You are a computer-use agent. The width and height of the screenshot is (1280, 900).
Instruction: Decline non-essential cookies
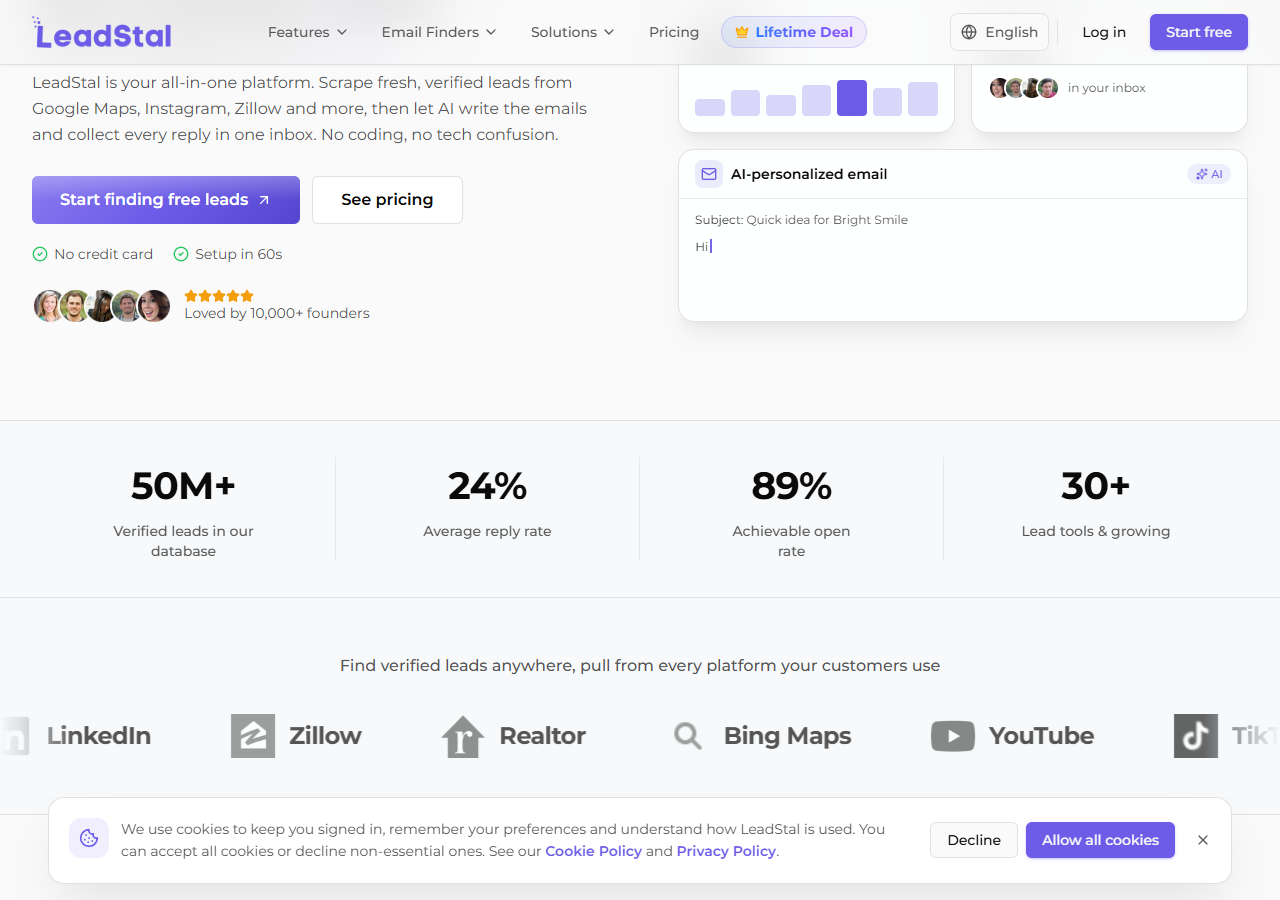974,840
